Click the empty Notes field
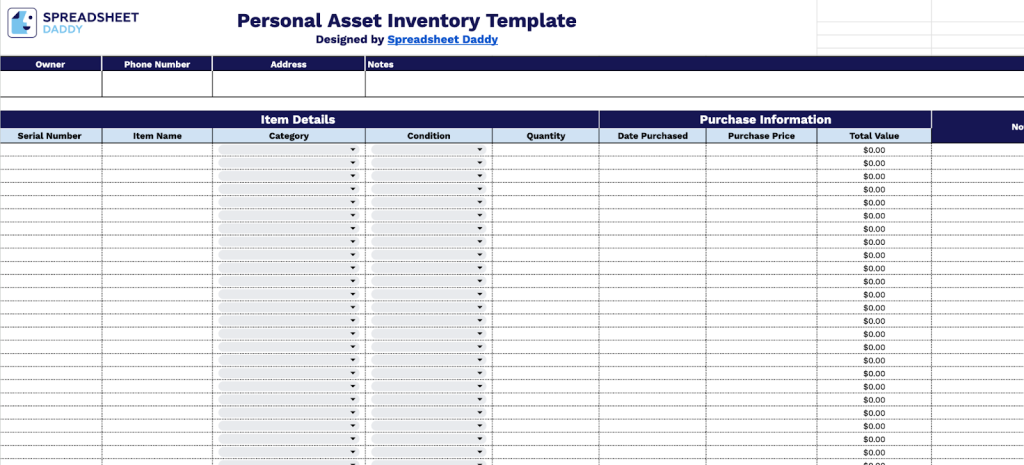 [x=690, y=84]
